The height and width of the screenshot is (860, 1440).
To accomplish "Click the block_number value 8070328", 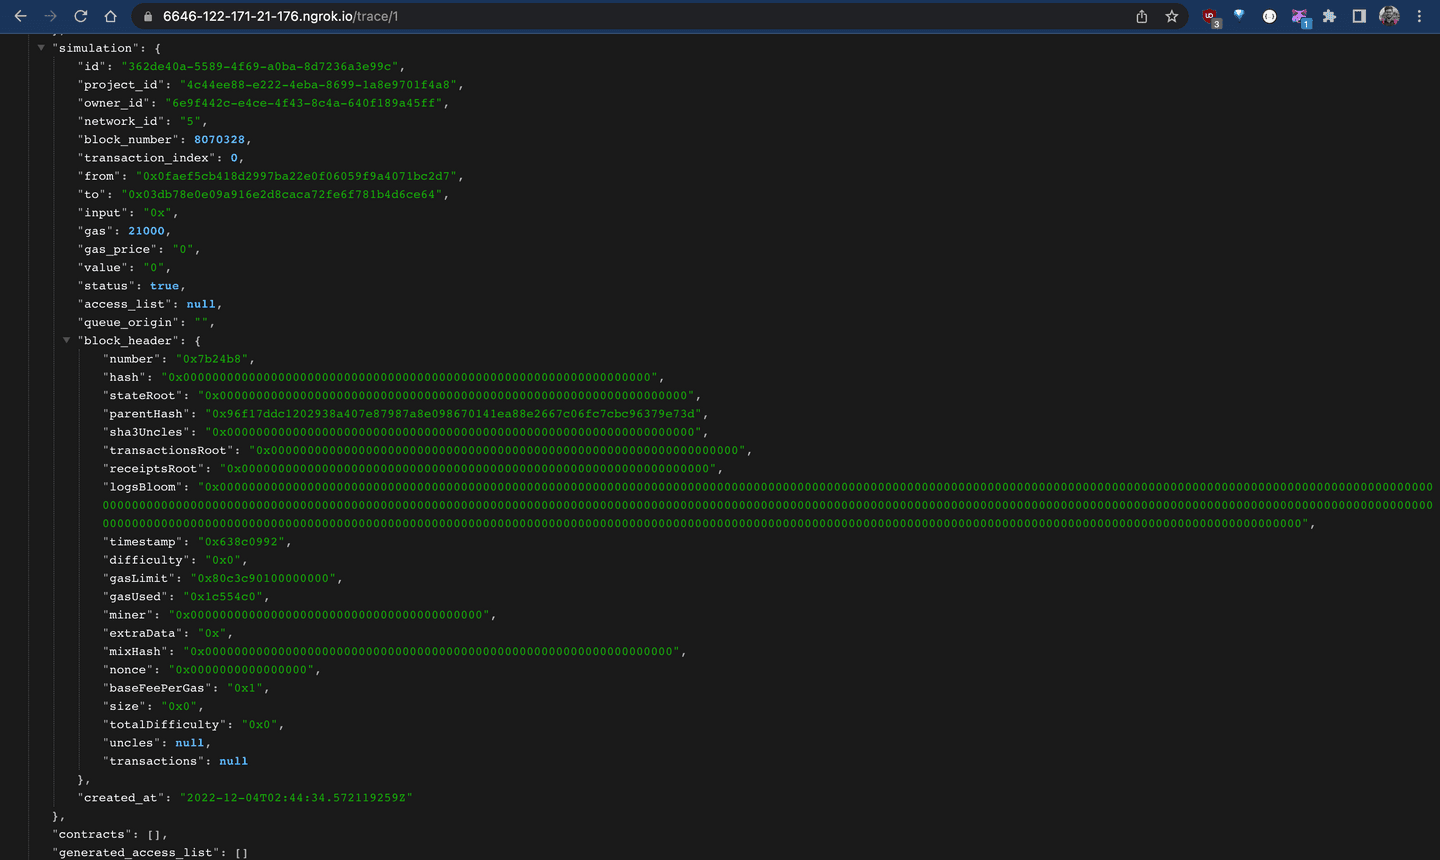I will pos(219,140).
